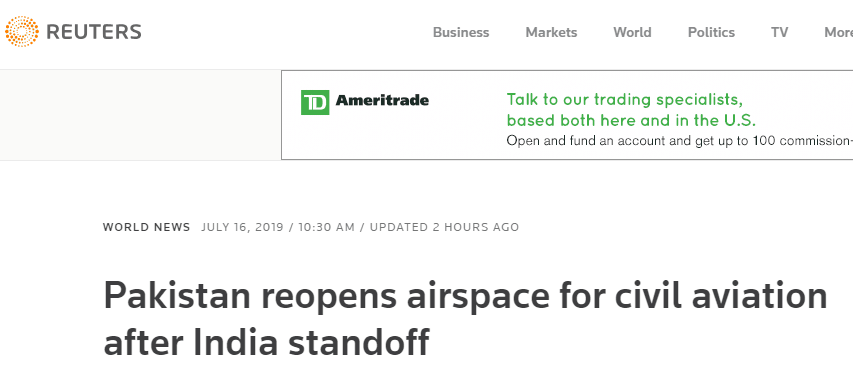Switch to the TV section
This screenshot has width=853, height=376.
(779, 33)
